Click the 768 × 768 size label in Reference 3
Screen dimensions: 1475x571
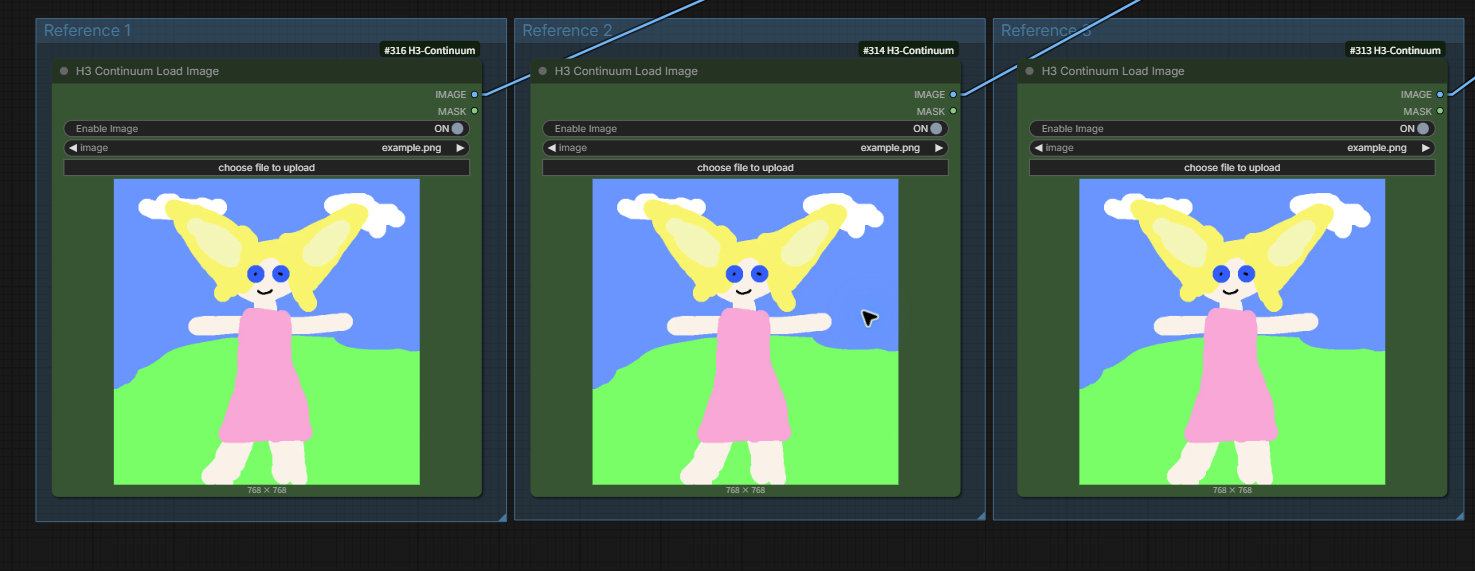pyautogui.click(x=1232, y=490)
